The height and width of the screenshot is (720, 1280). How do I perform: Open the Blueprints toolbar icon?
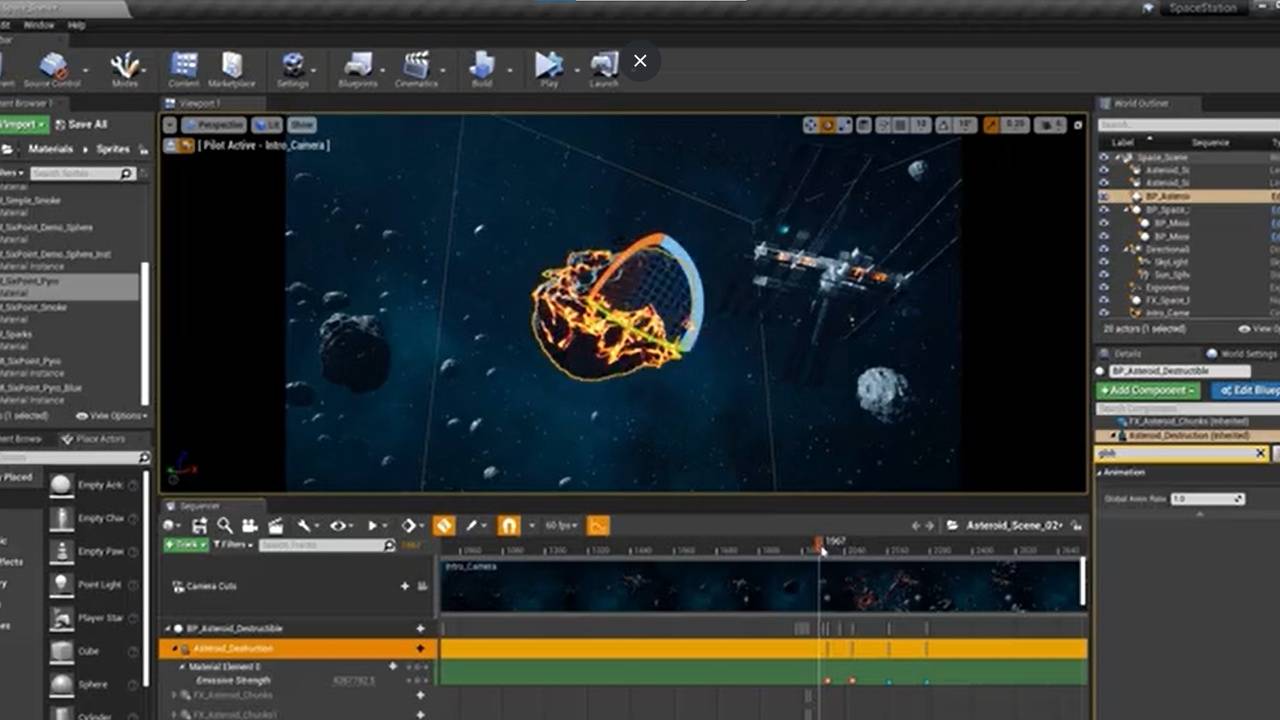point(358,64)
